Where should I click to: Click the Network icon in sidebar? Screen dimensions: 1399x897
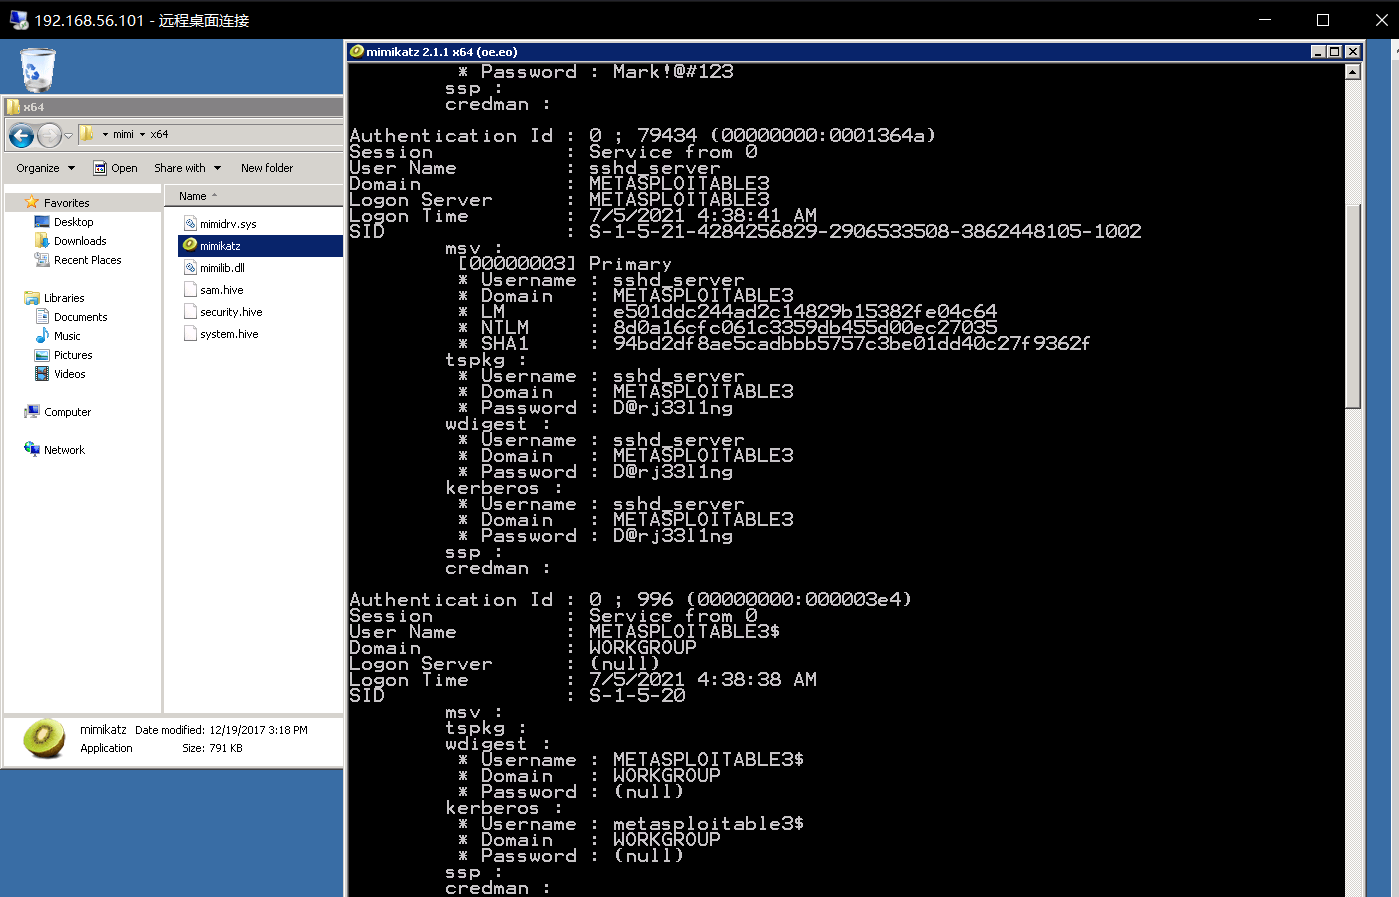pos(32,450)
